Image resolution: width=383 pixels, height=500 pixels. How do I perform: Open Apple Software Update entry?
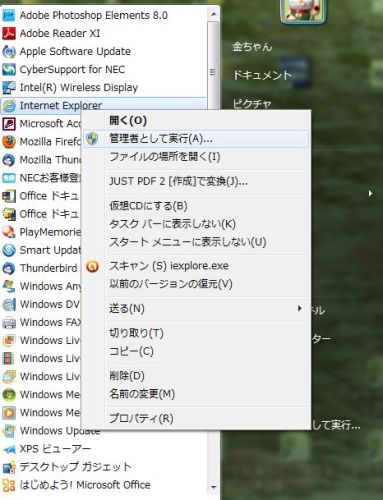pos(104,51)
